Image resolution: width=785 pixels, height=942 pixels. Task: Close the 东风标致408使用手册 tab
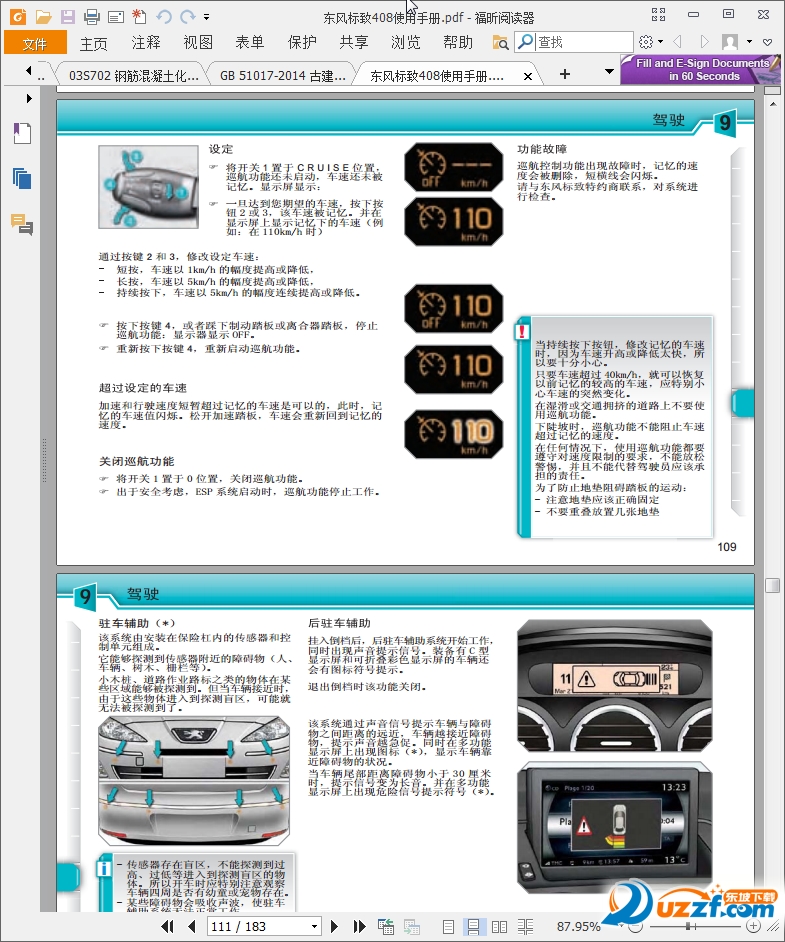tap(528, 76)
